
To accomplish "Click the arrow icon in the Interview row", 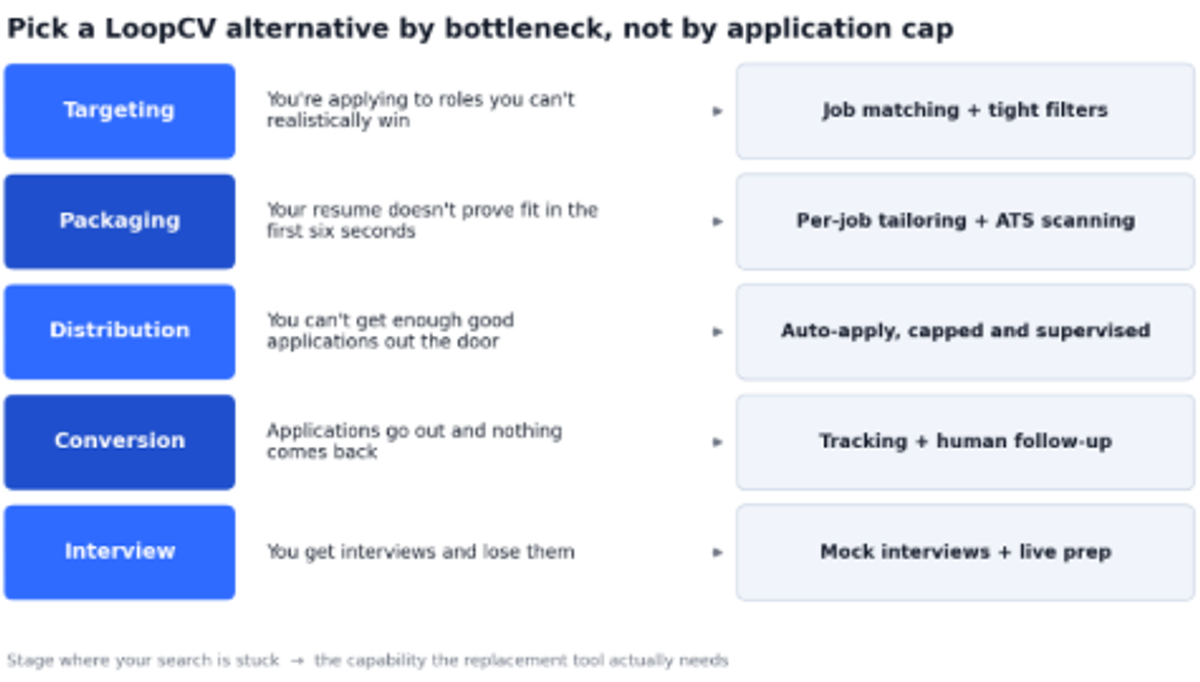I will (x=717, y=552).
